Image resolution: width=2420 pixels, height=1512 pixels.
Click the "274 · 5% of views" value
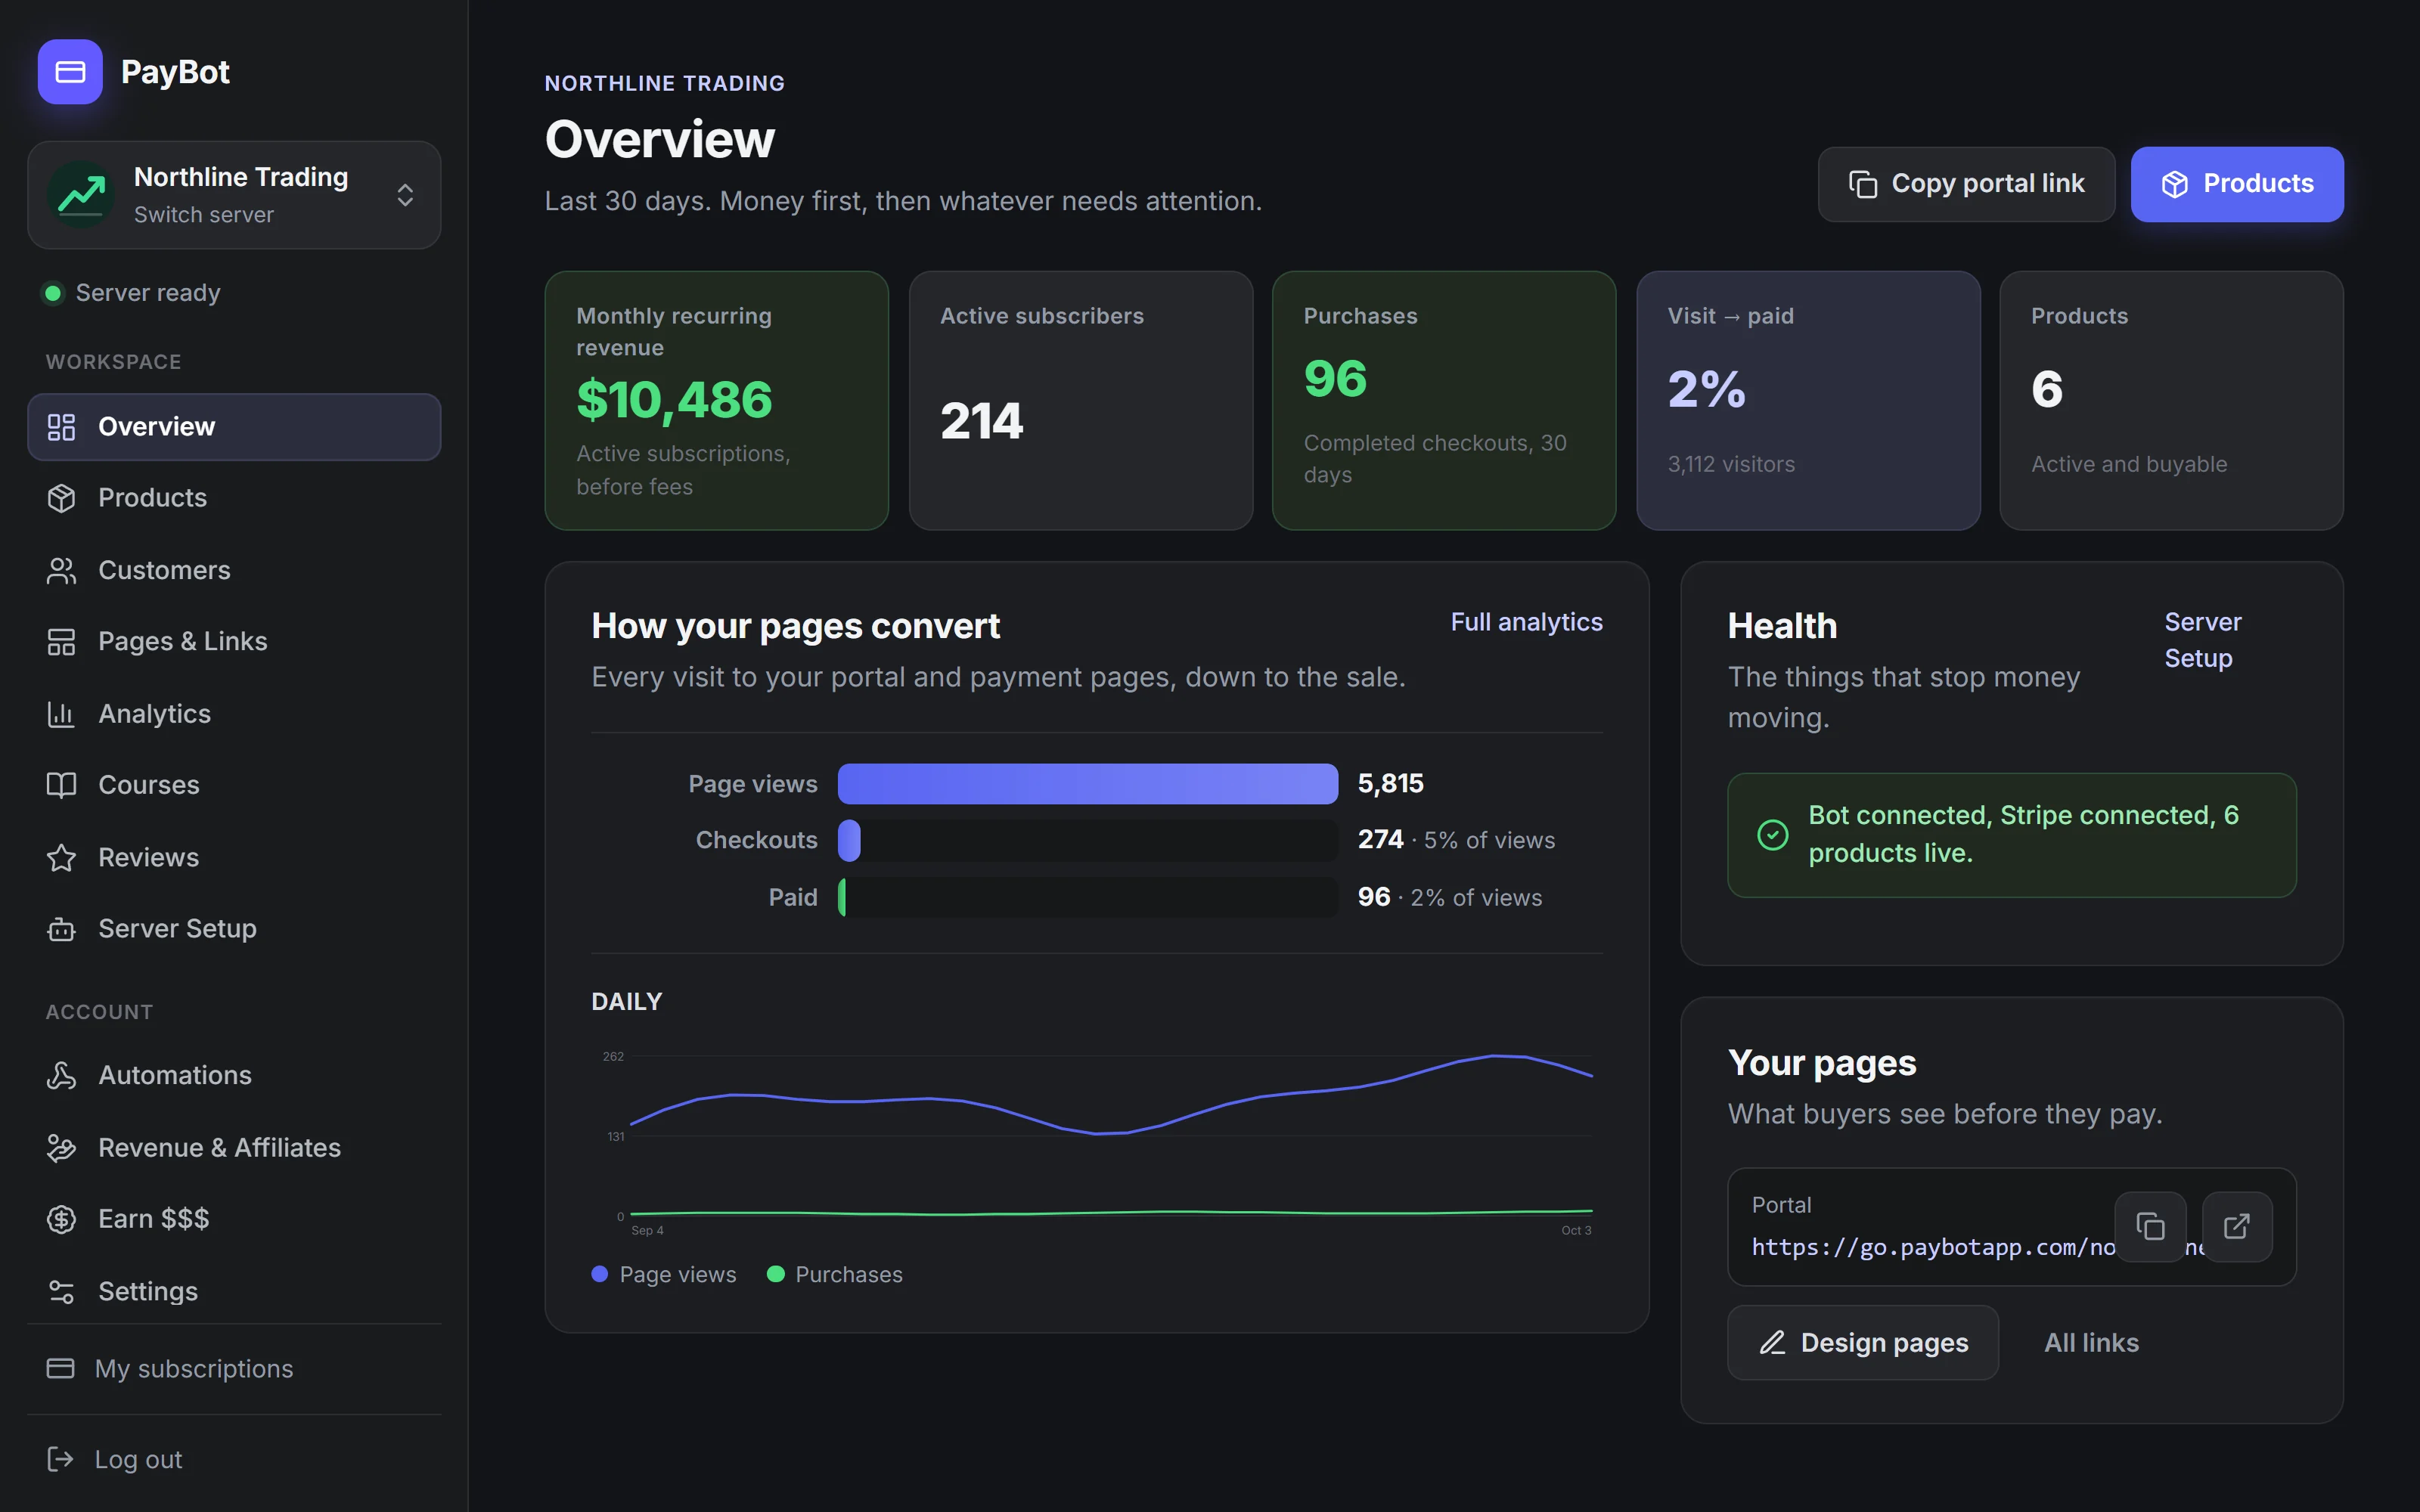pos(1456,841)
